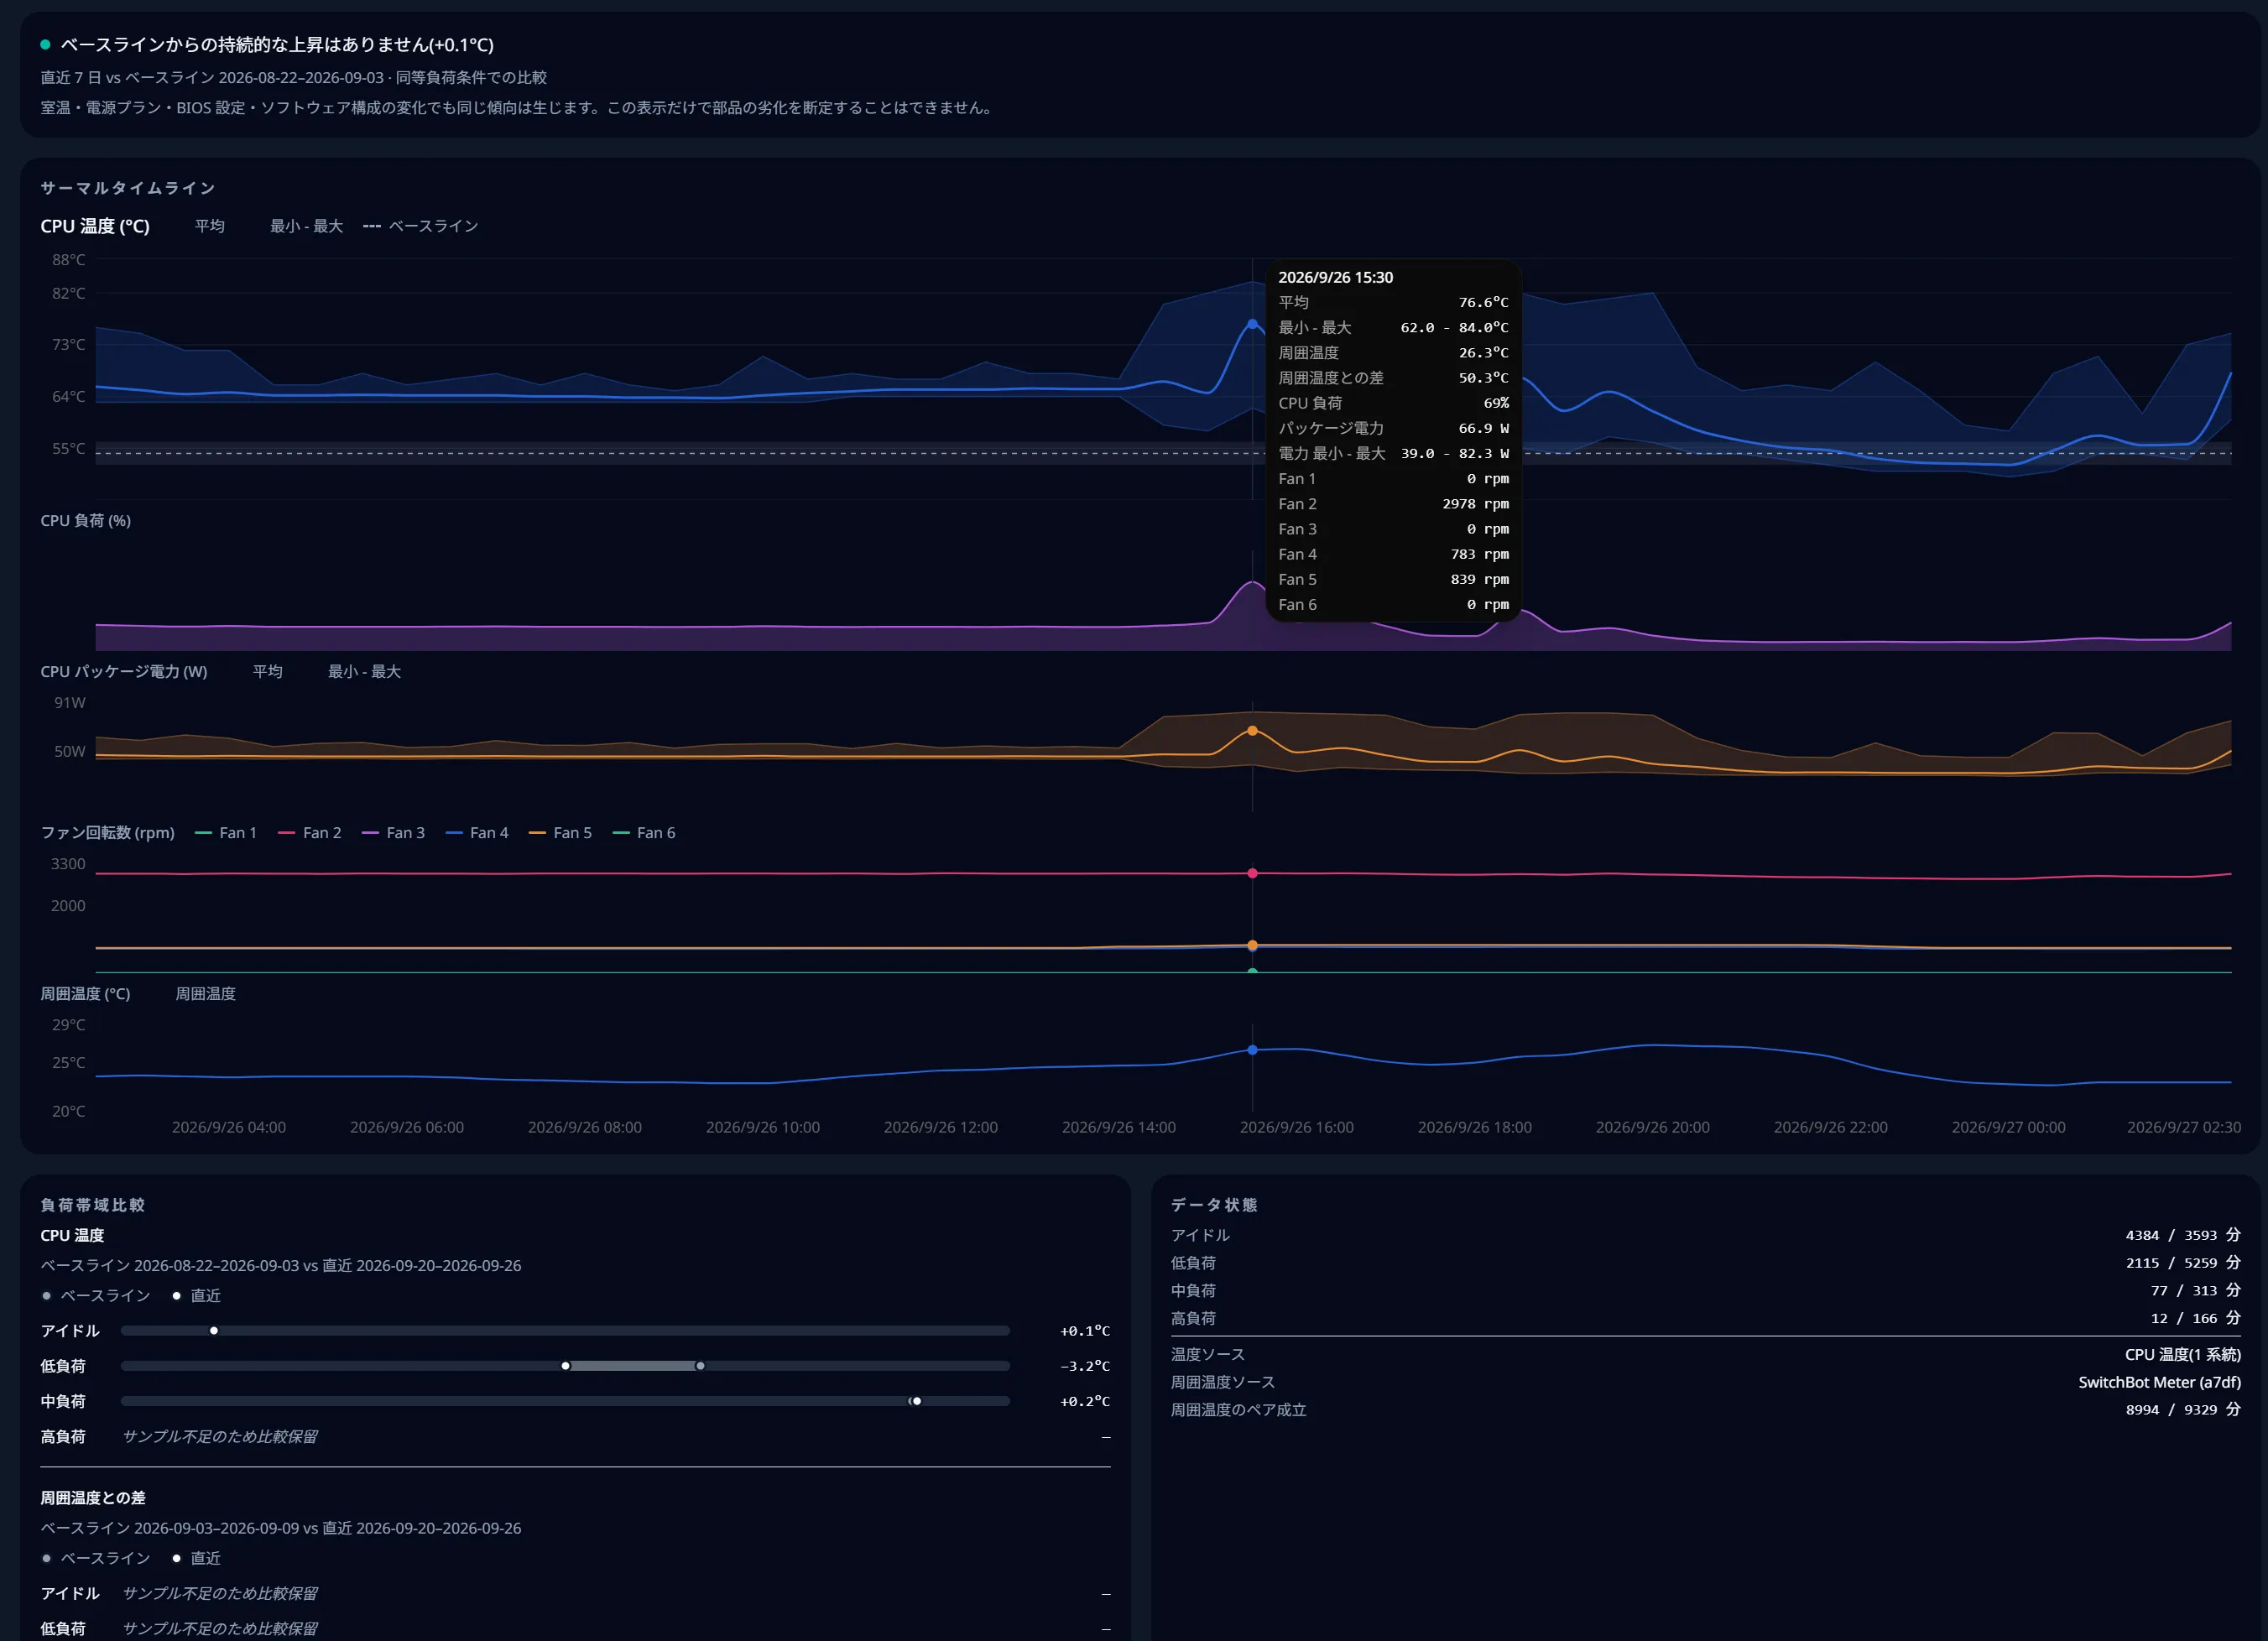This screenshot has width=2268, height=1641.
Task: Click the 2026/9/27 00:00 axis label
Action: pyautogui.click(x=2008, y=1127)
